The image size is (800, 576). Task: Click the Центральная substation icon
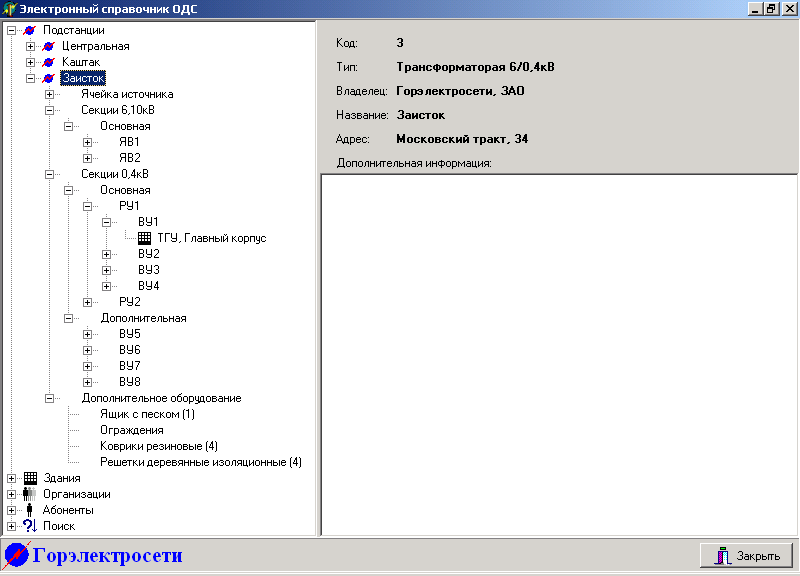click(x=49, y=46)
